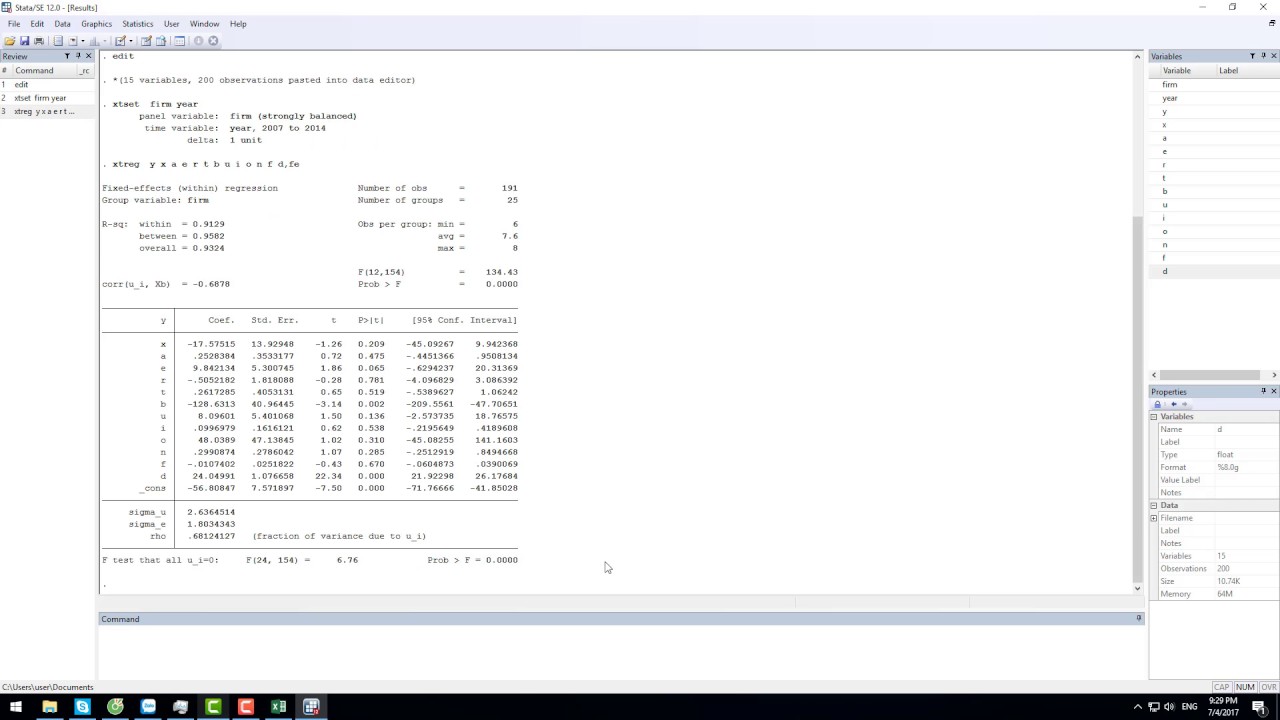The height and width of the screenshot is (720, 1280).
Task: Select variable 'firm' in Variables list
Action: (x=1213, y=84)
